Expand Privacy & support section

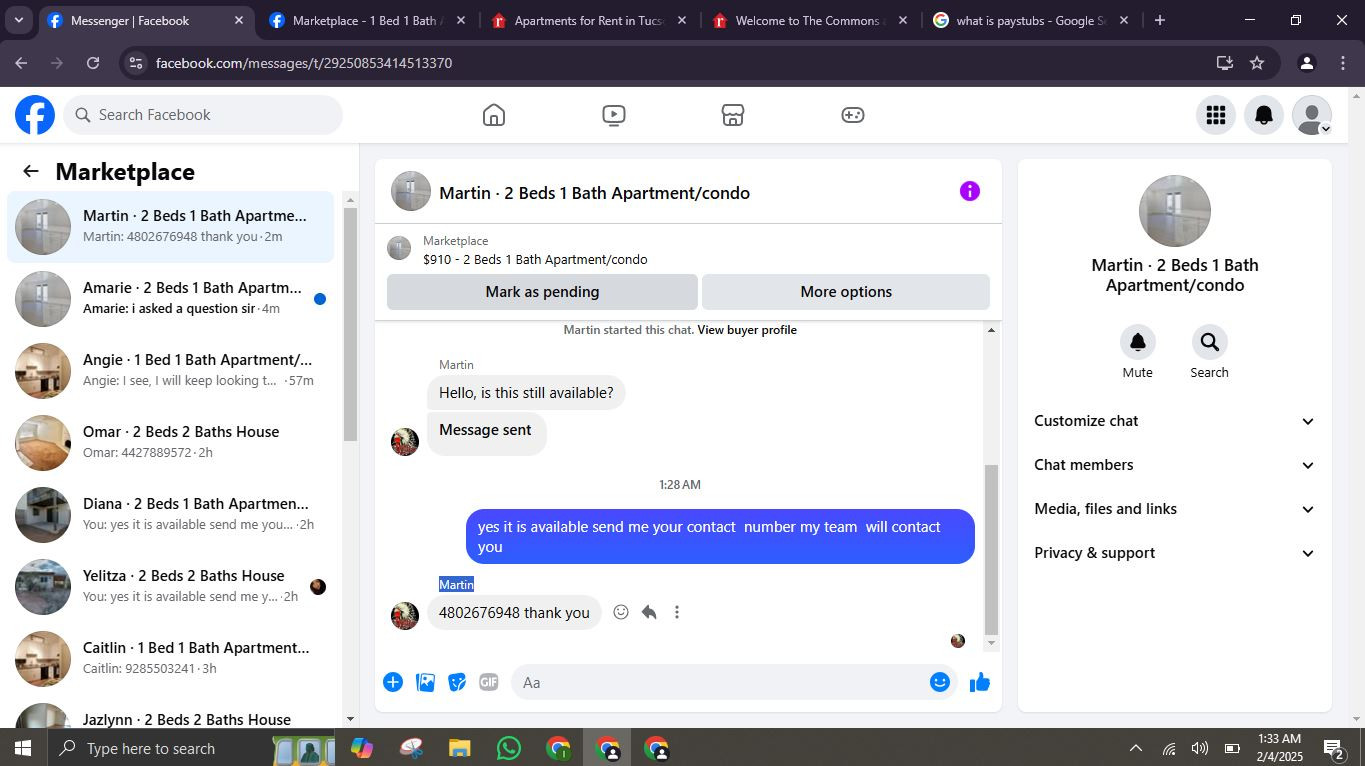coord(1175,553)
